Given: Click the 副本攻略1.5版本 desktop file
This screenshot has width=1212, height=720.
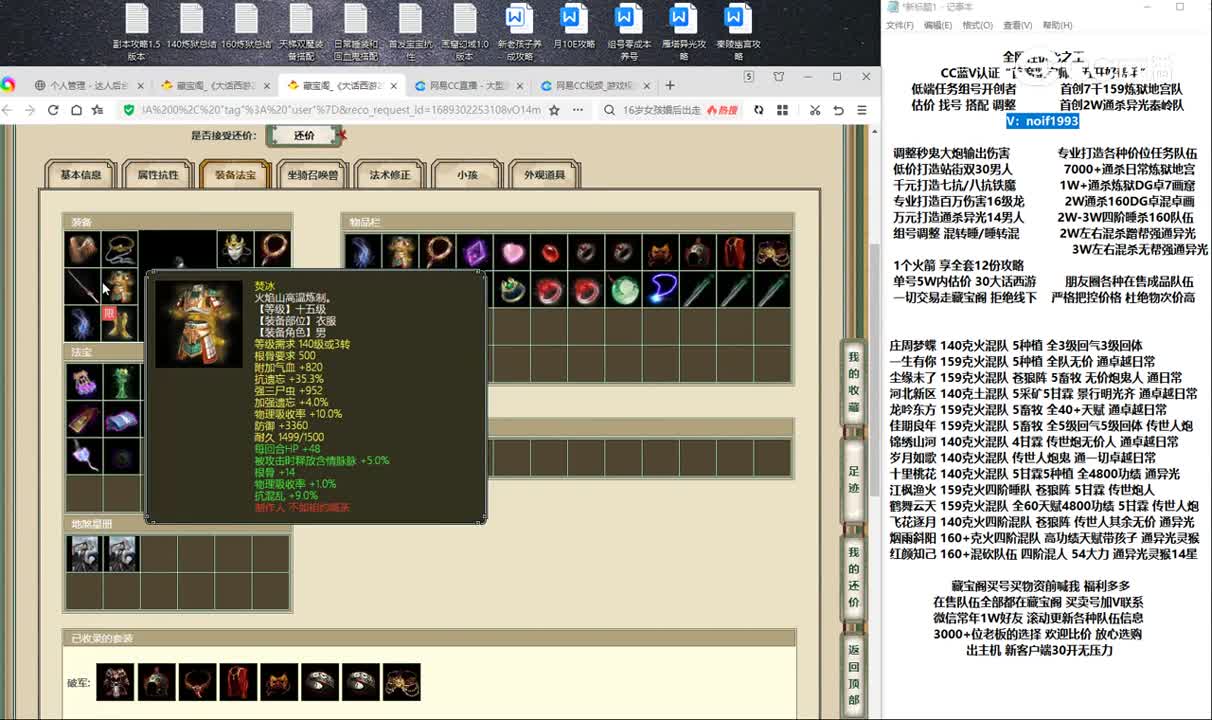Looking at the screenshot, I should point(136,32).
